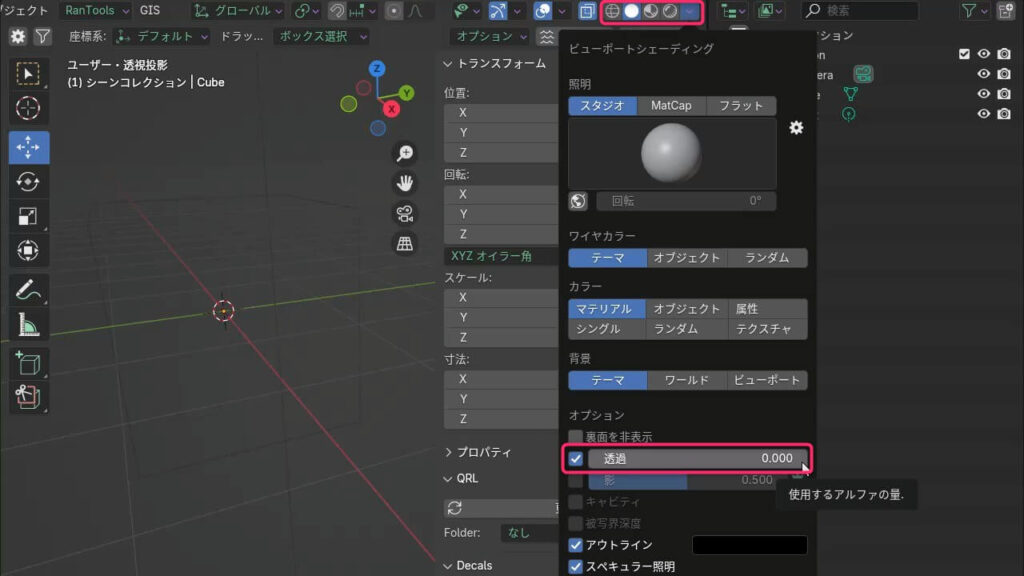Select MatCap lighting tab
The image size is (1024, 576).
point(671,106)
